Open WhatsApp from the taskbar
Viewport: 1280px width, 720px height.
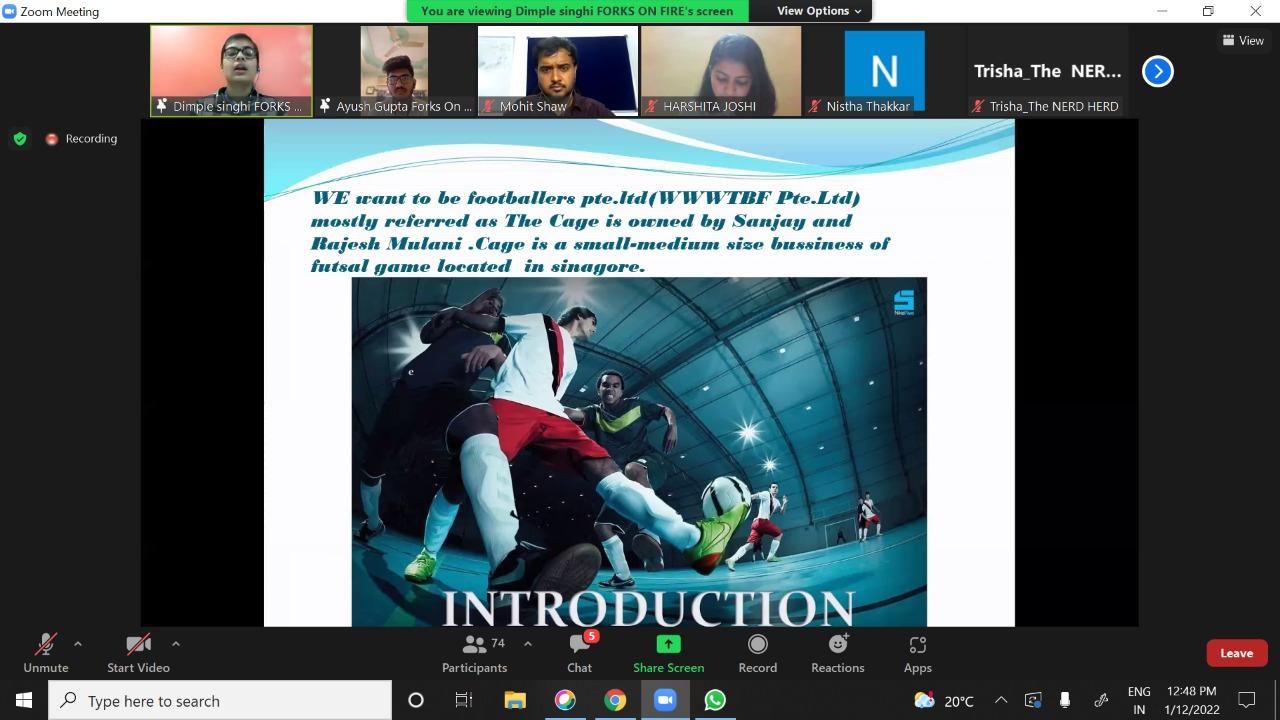click(x=715, y=700)
